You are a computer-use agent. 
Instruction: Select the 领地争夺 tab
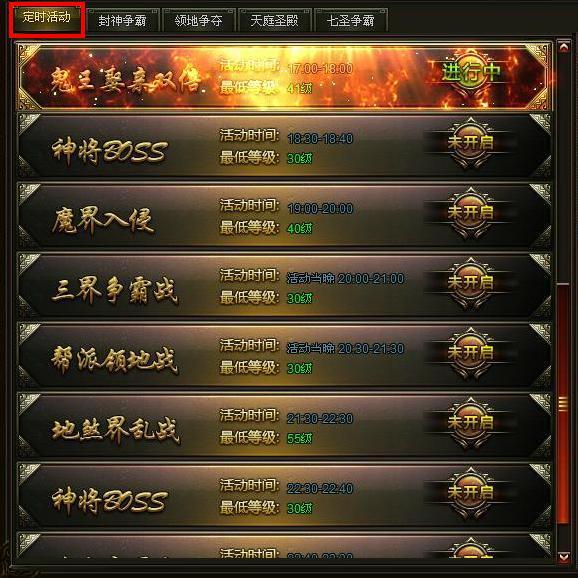pos(198,21)
